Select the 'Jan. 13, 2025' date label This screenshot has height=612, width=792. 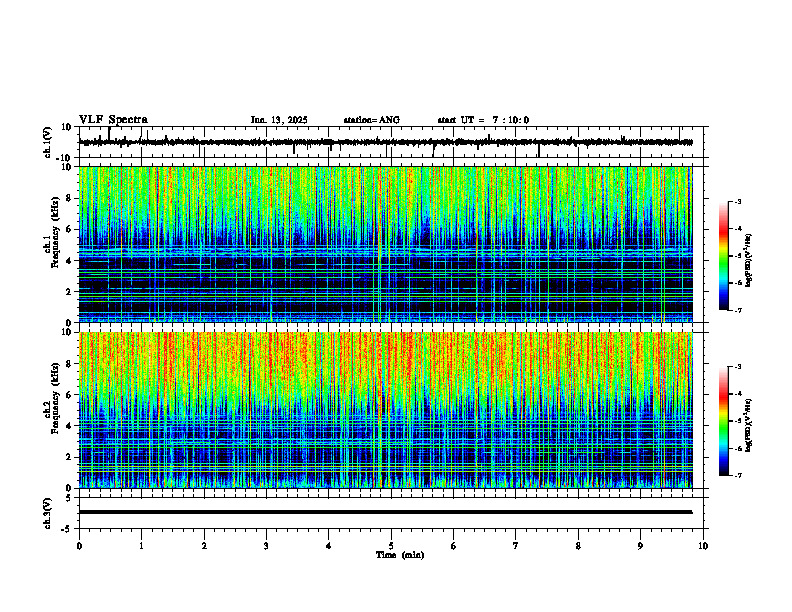(x=279, y=120)
